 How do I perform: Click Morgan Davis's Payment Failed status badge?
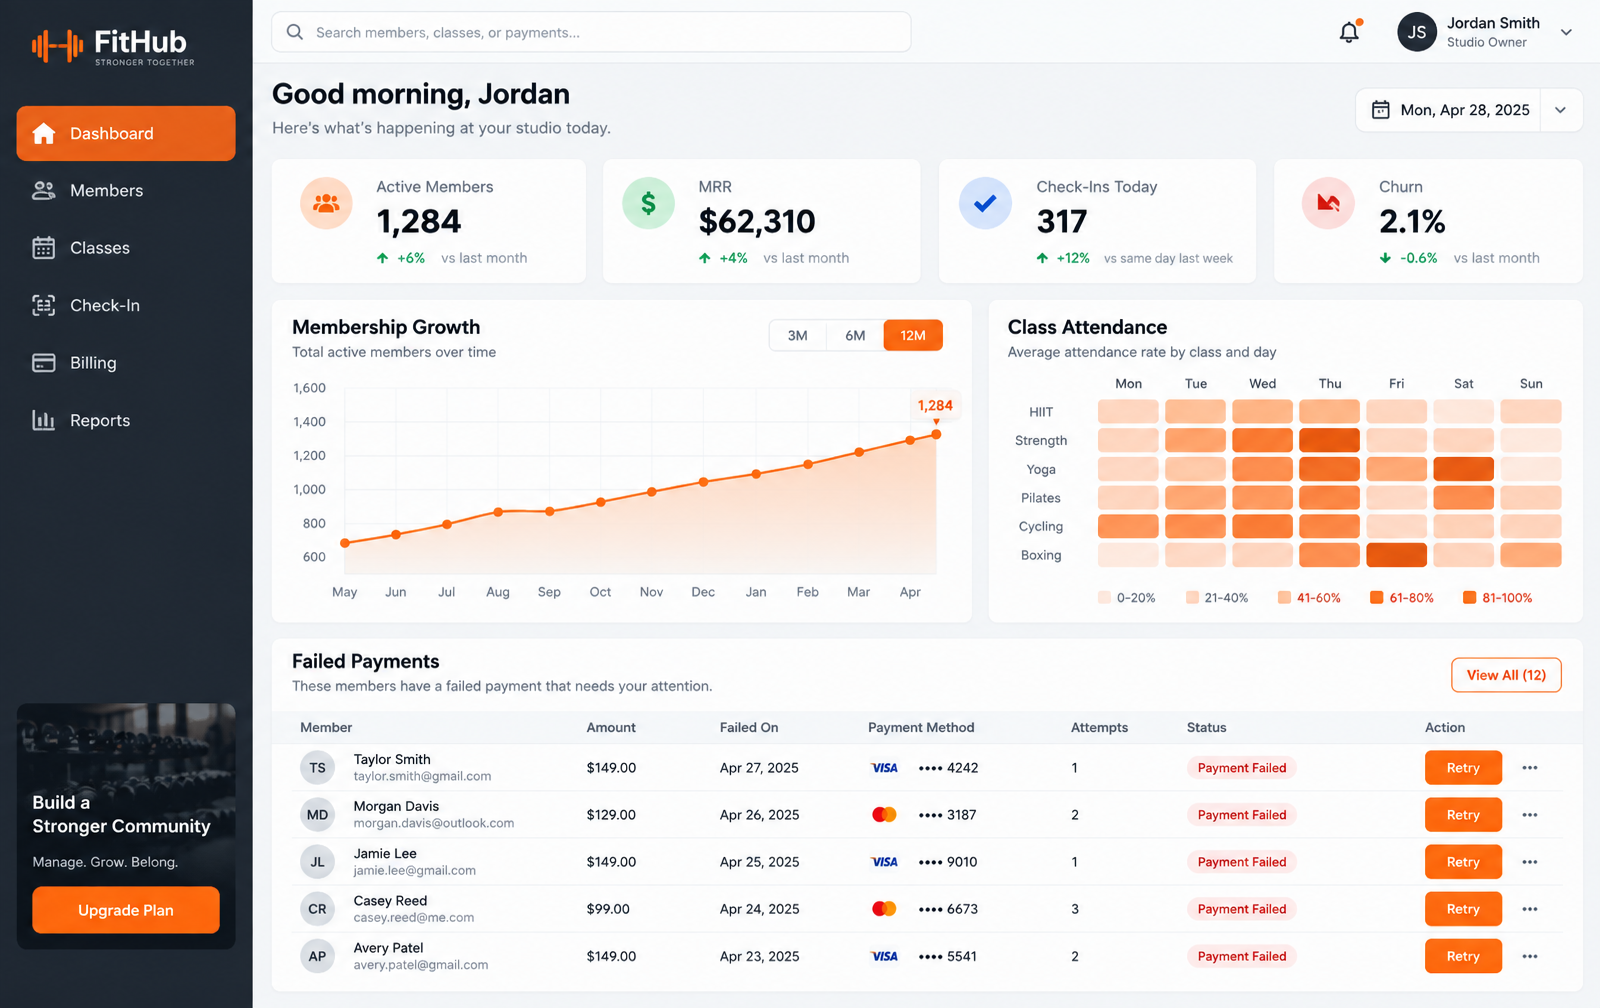[x=1242, y=815]
